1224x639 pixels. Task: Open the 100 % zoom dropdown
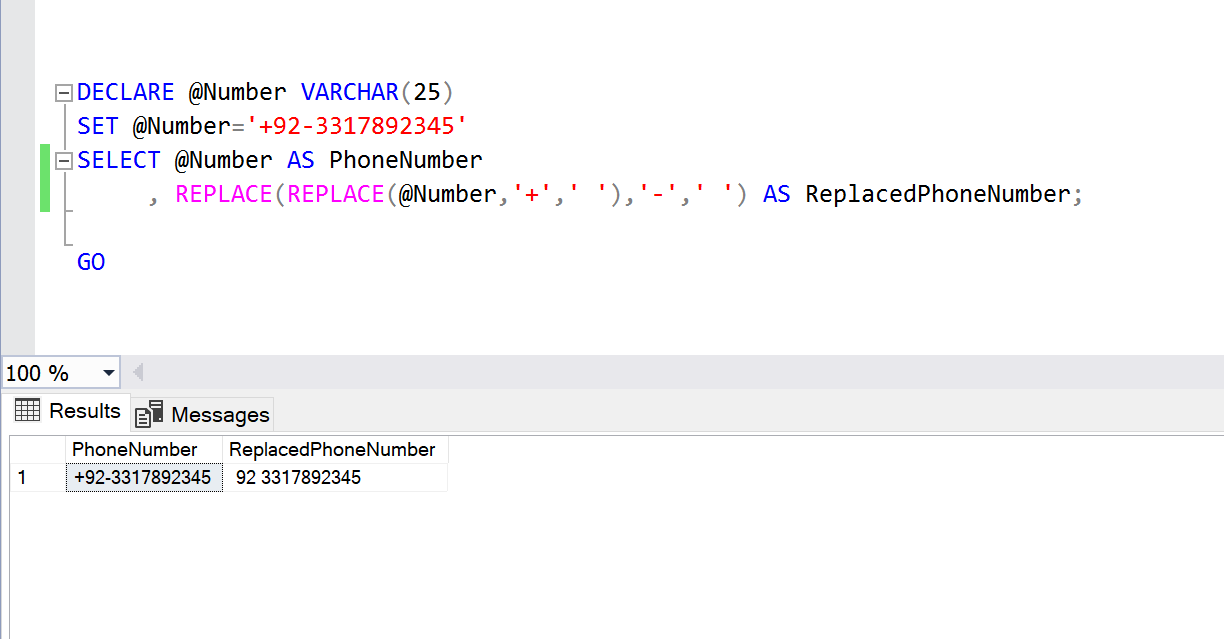[108, 373]
